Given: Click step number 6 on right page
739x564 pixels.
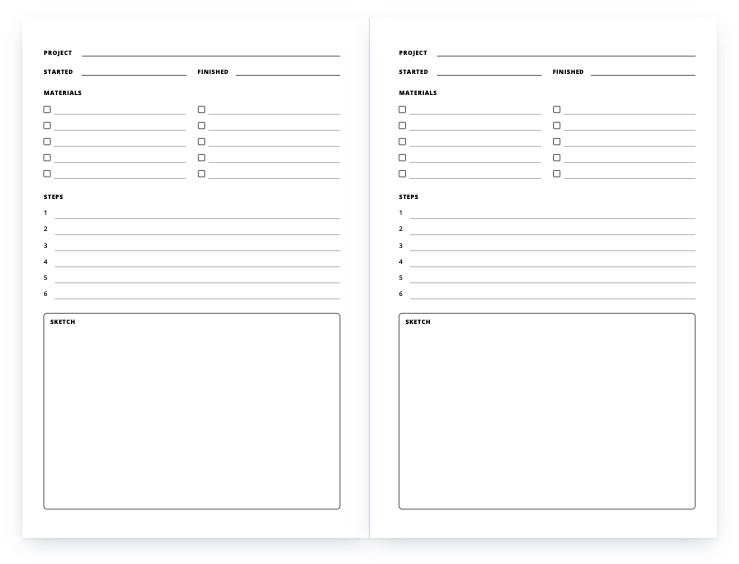Looking at the screenshot, I should click(401, 294).
